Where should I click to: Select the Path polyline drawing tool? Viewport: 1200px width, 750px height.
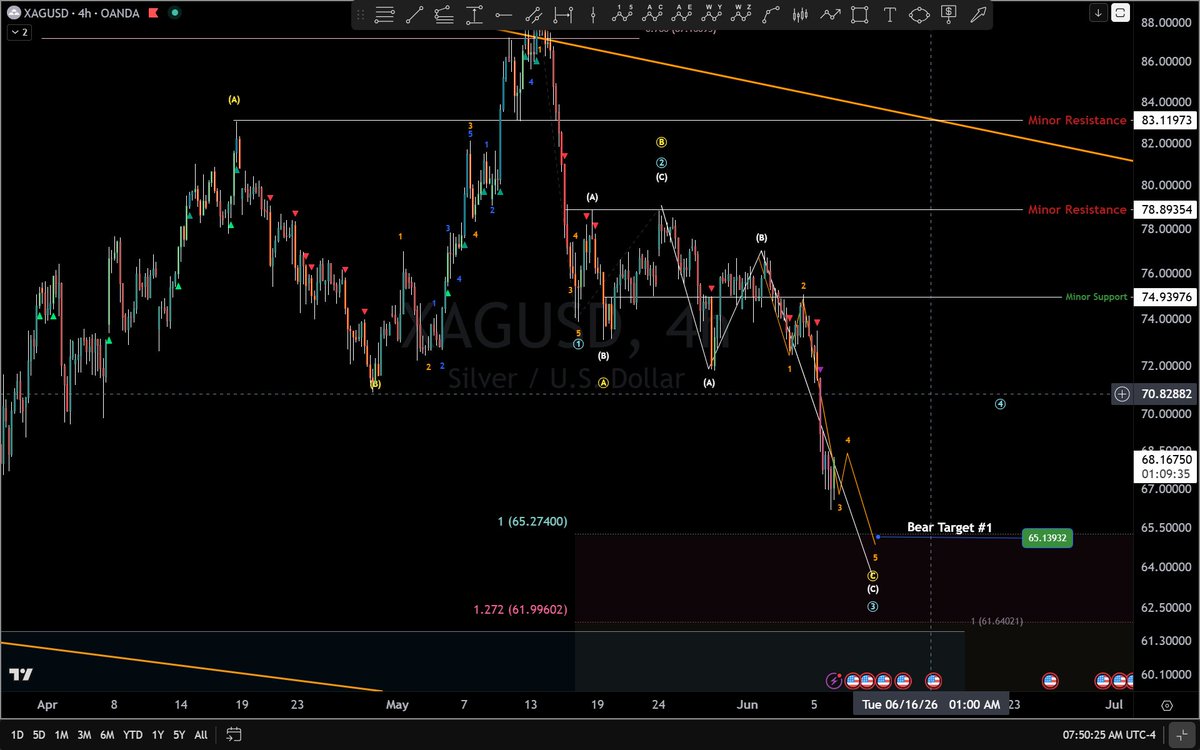click(x=770, y=14)
